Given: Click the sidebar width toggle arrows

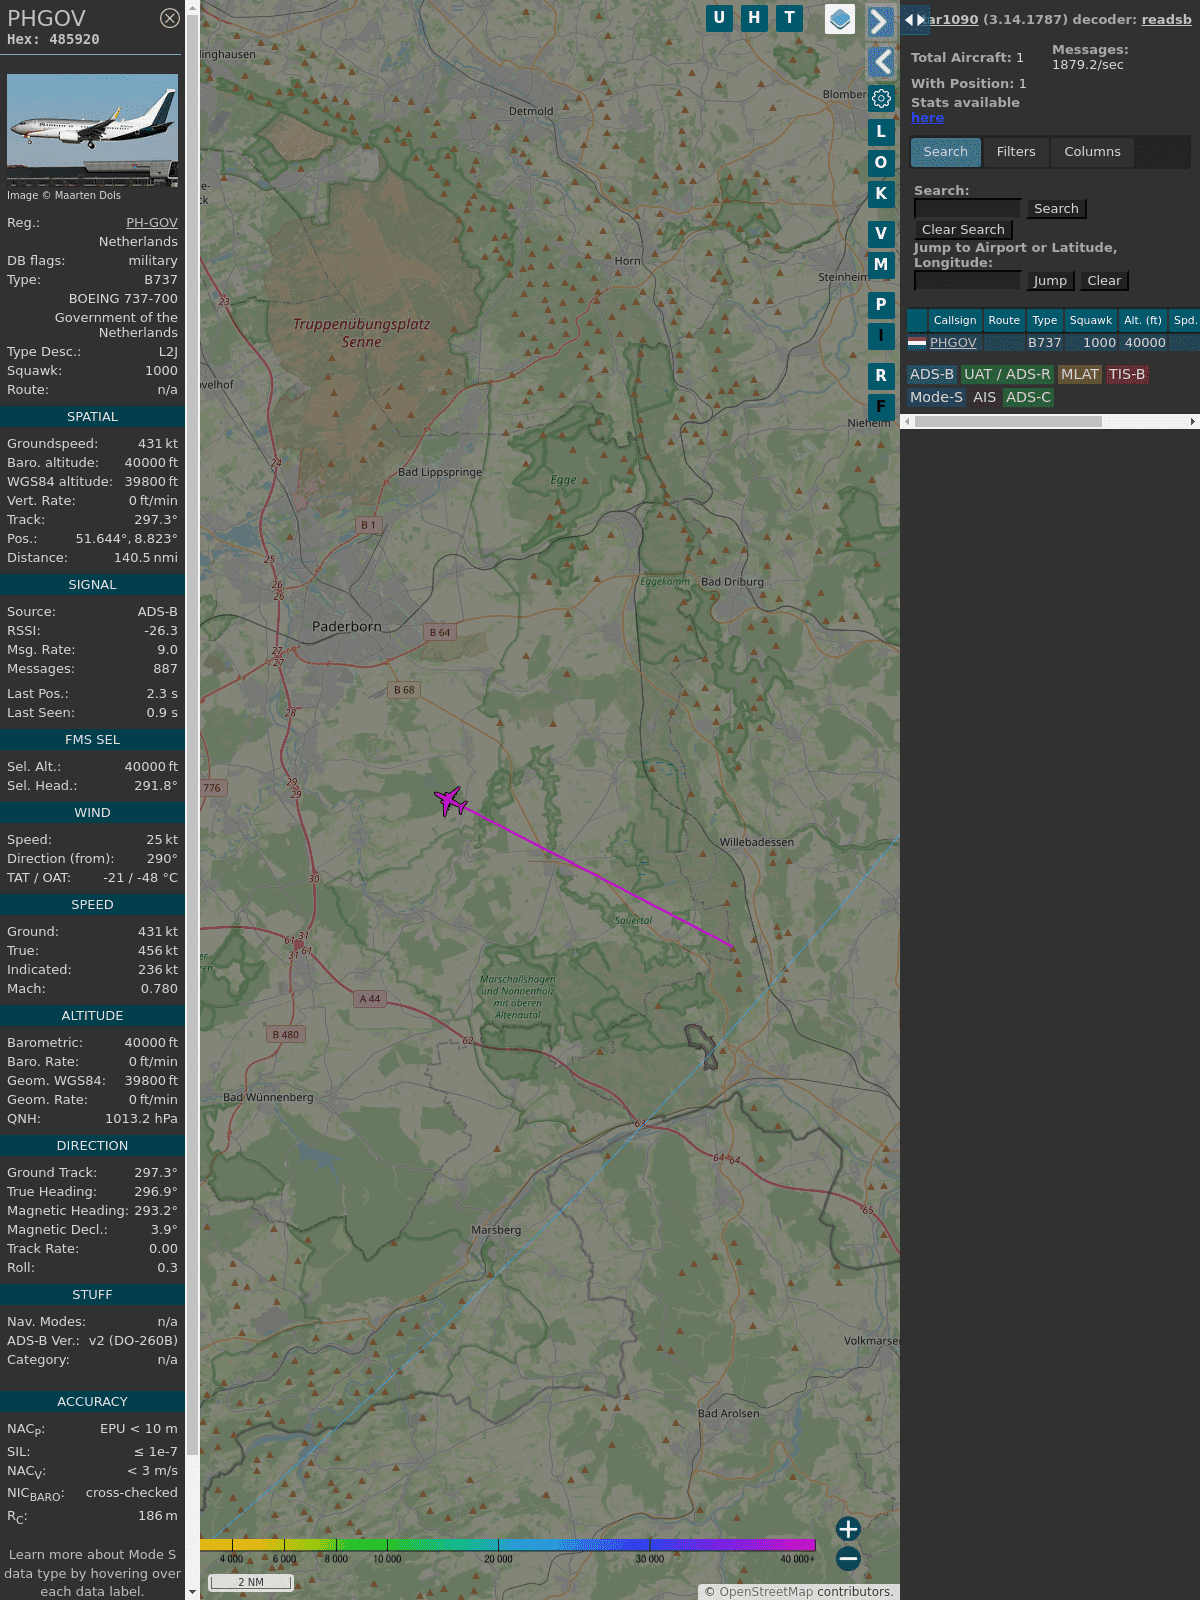Looking at the screenshot, I should (x=914, y=20).
